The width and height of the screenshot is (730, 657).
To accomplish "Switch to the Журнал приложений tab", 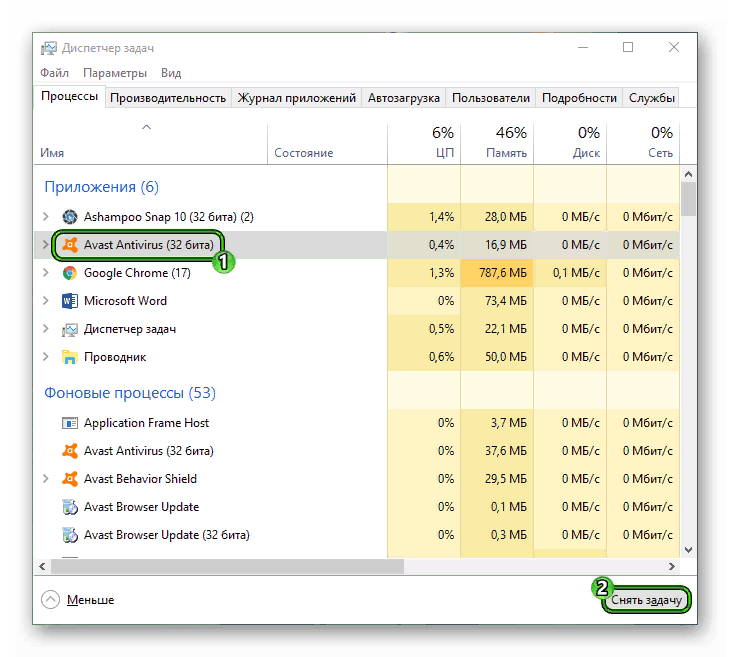I will 297,98.
